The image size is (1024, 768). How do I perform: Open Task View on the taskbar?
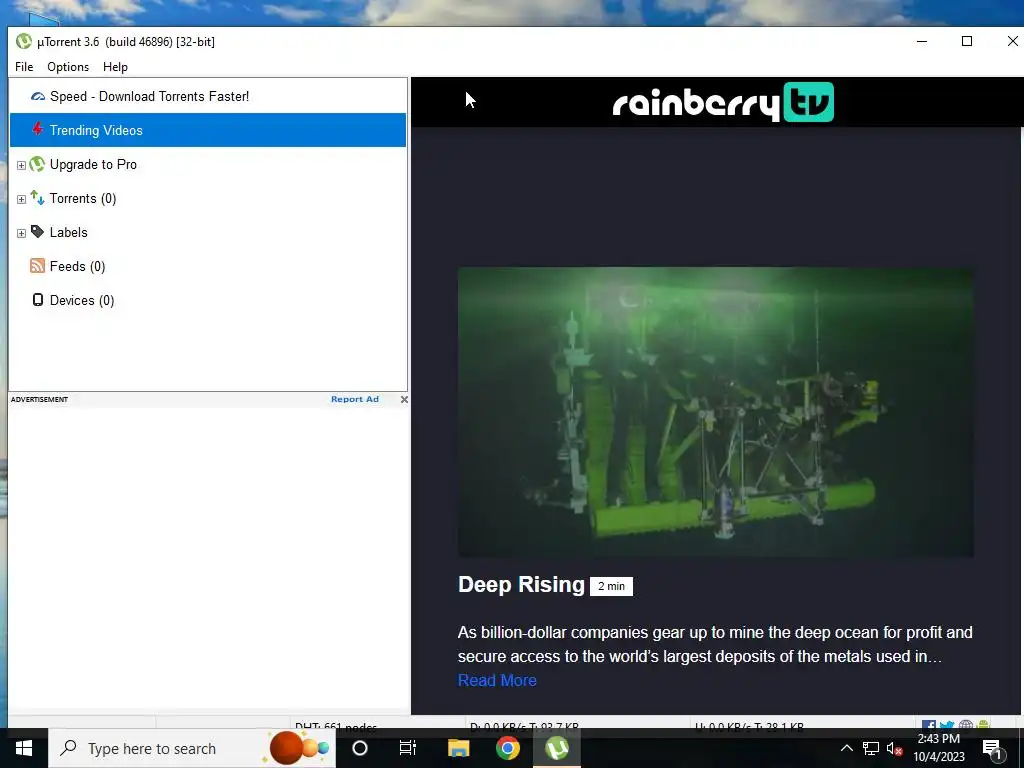(x=408, y=748)
